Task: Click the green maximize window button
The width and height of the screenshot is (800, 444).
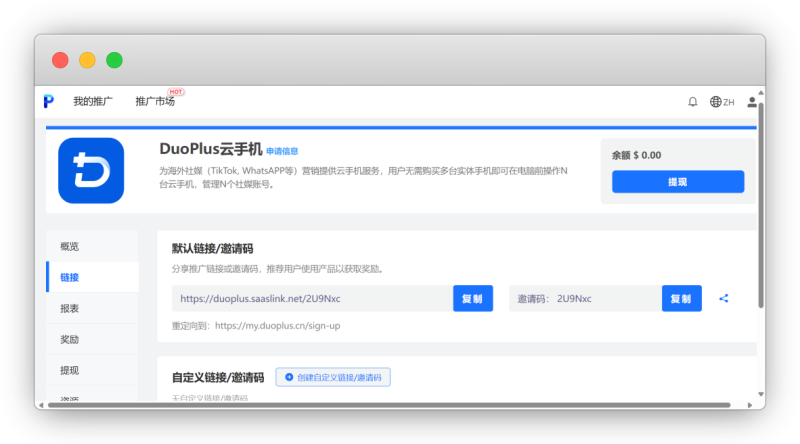Action: [x=114, y=60]
